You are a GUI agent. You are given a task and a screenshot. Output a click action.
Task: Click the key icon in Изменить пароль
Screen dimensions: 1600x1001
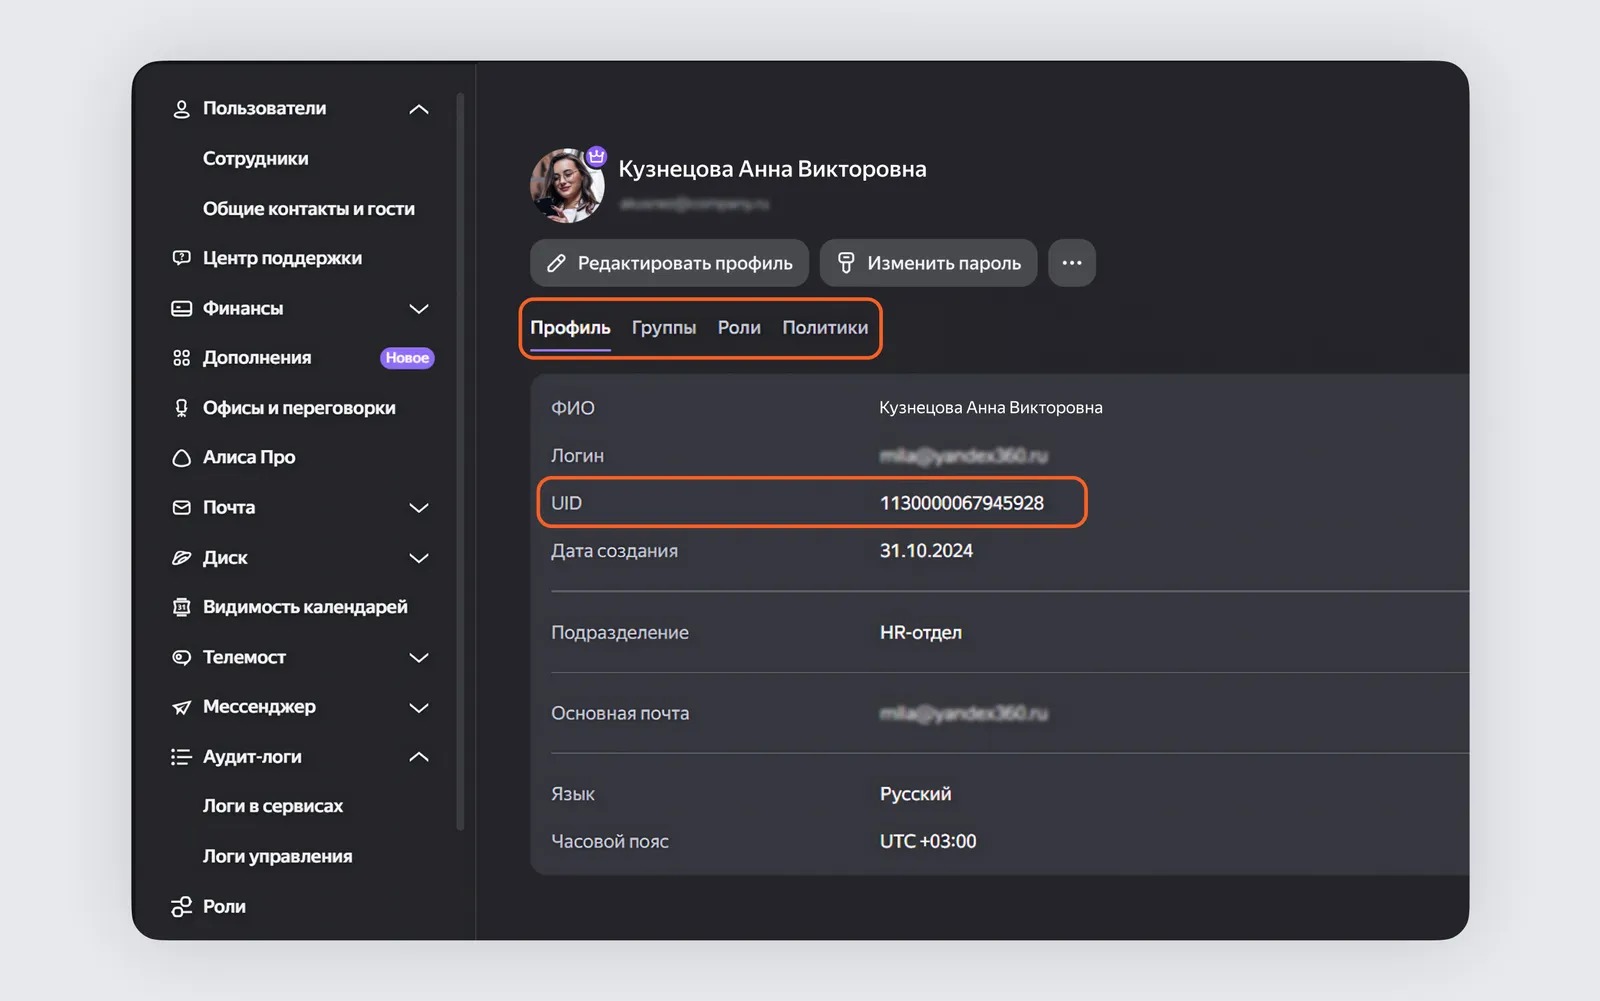coord(846,263)
